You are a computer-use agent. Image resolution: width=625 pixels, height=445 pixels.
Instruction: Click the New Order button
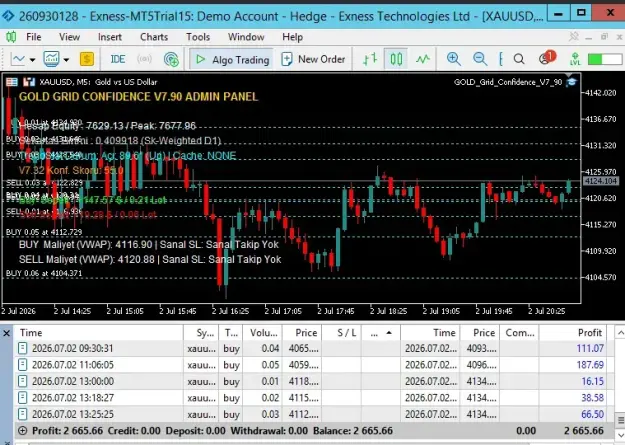(313, 59)
